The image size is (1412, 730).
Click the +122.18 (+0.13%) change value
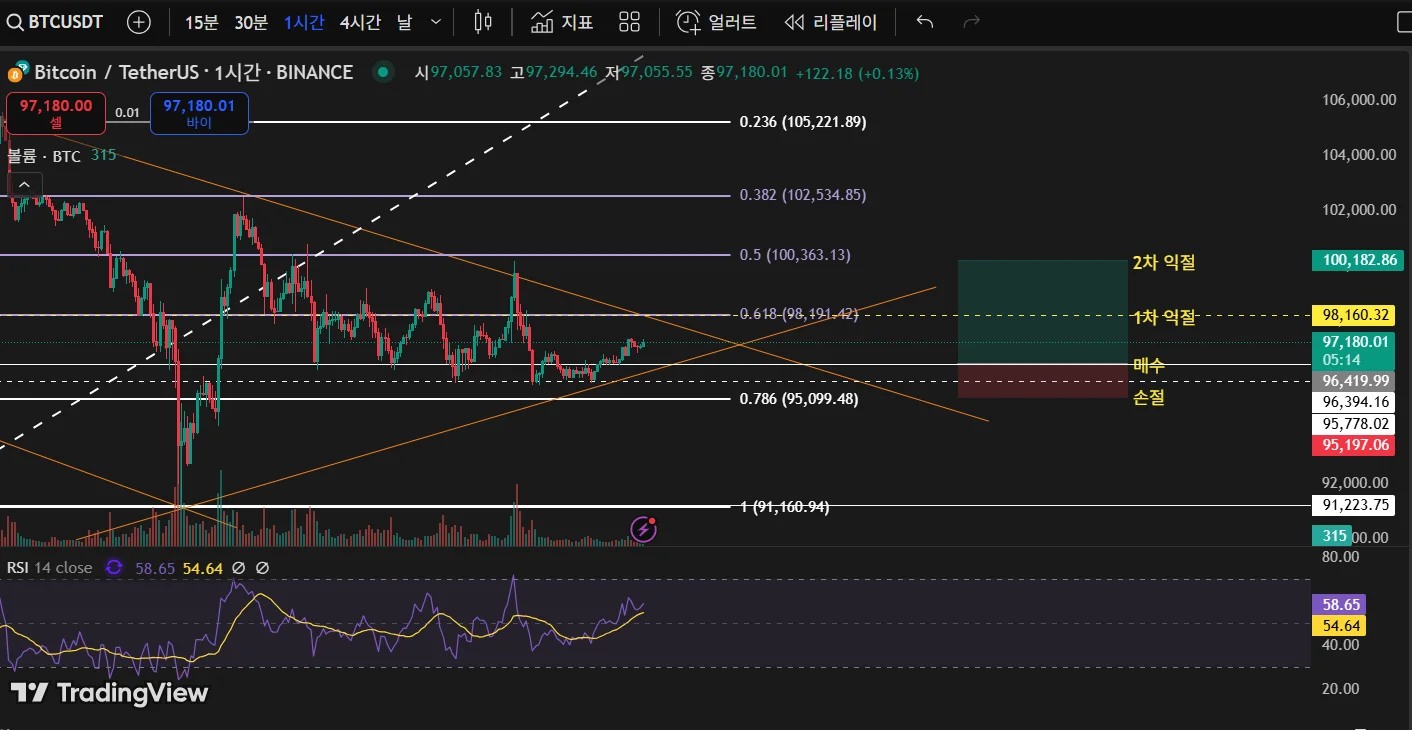pyautogui.click(x=856, y=73)
